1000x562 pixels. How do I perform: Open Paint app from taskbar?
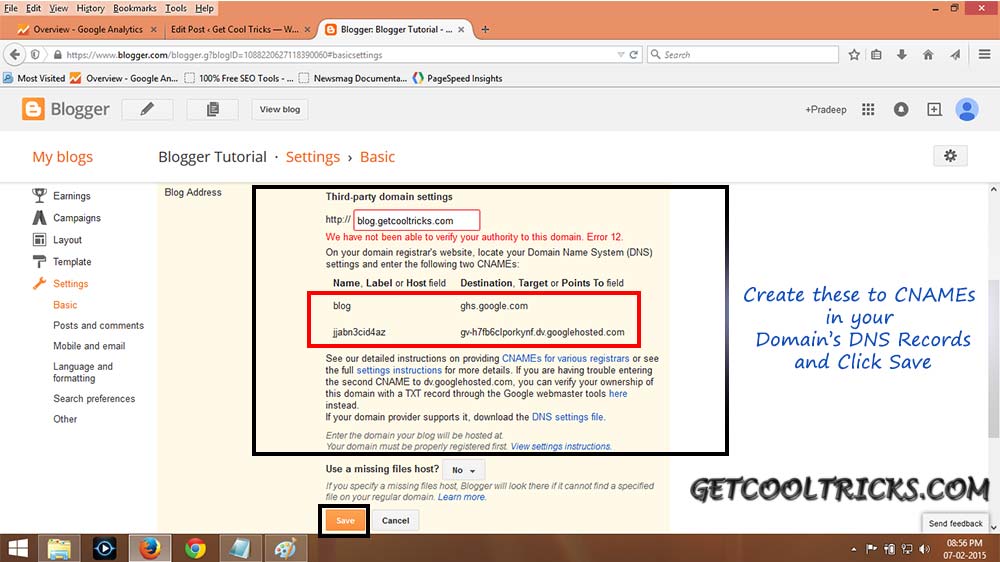[285, 548]
